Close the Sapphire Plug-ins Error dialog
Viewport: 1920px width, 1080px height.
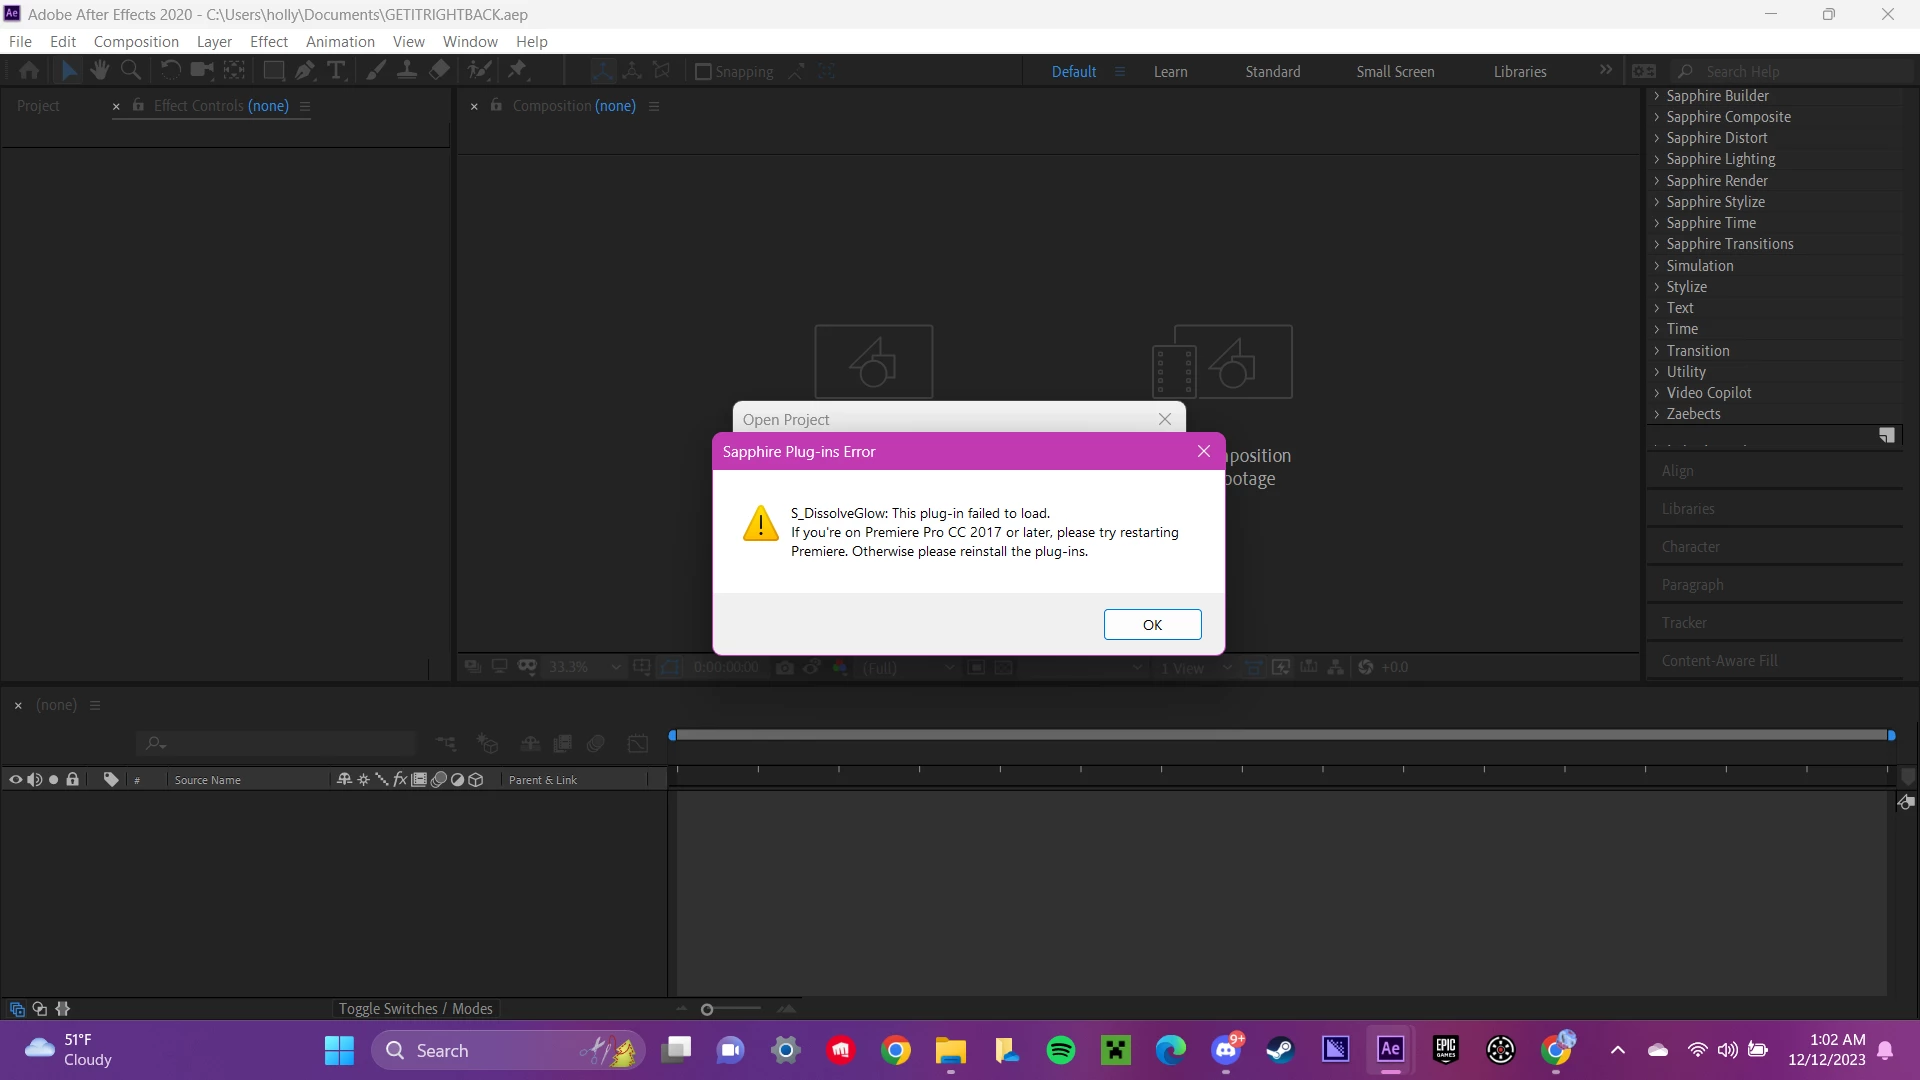1204,452
